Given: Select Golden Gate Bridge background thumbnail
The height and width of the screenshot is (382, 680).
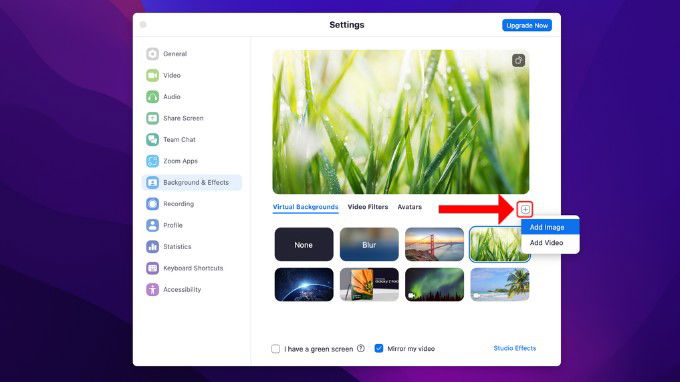Looking at the screenshot, I should [x=434, y=245].
